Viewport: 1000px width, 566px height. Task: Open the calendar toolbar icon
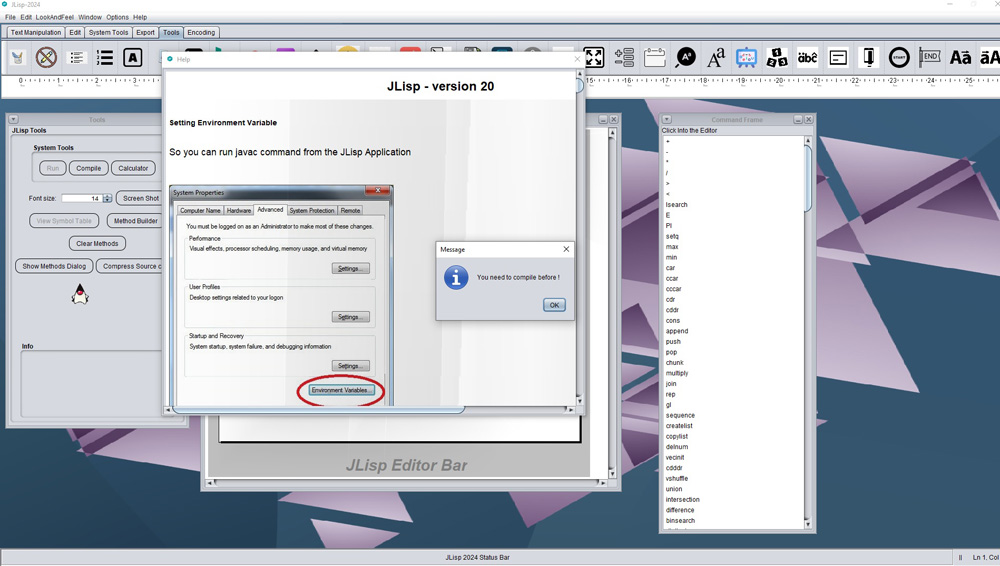click(655, 58)
